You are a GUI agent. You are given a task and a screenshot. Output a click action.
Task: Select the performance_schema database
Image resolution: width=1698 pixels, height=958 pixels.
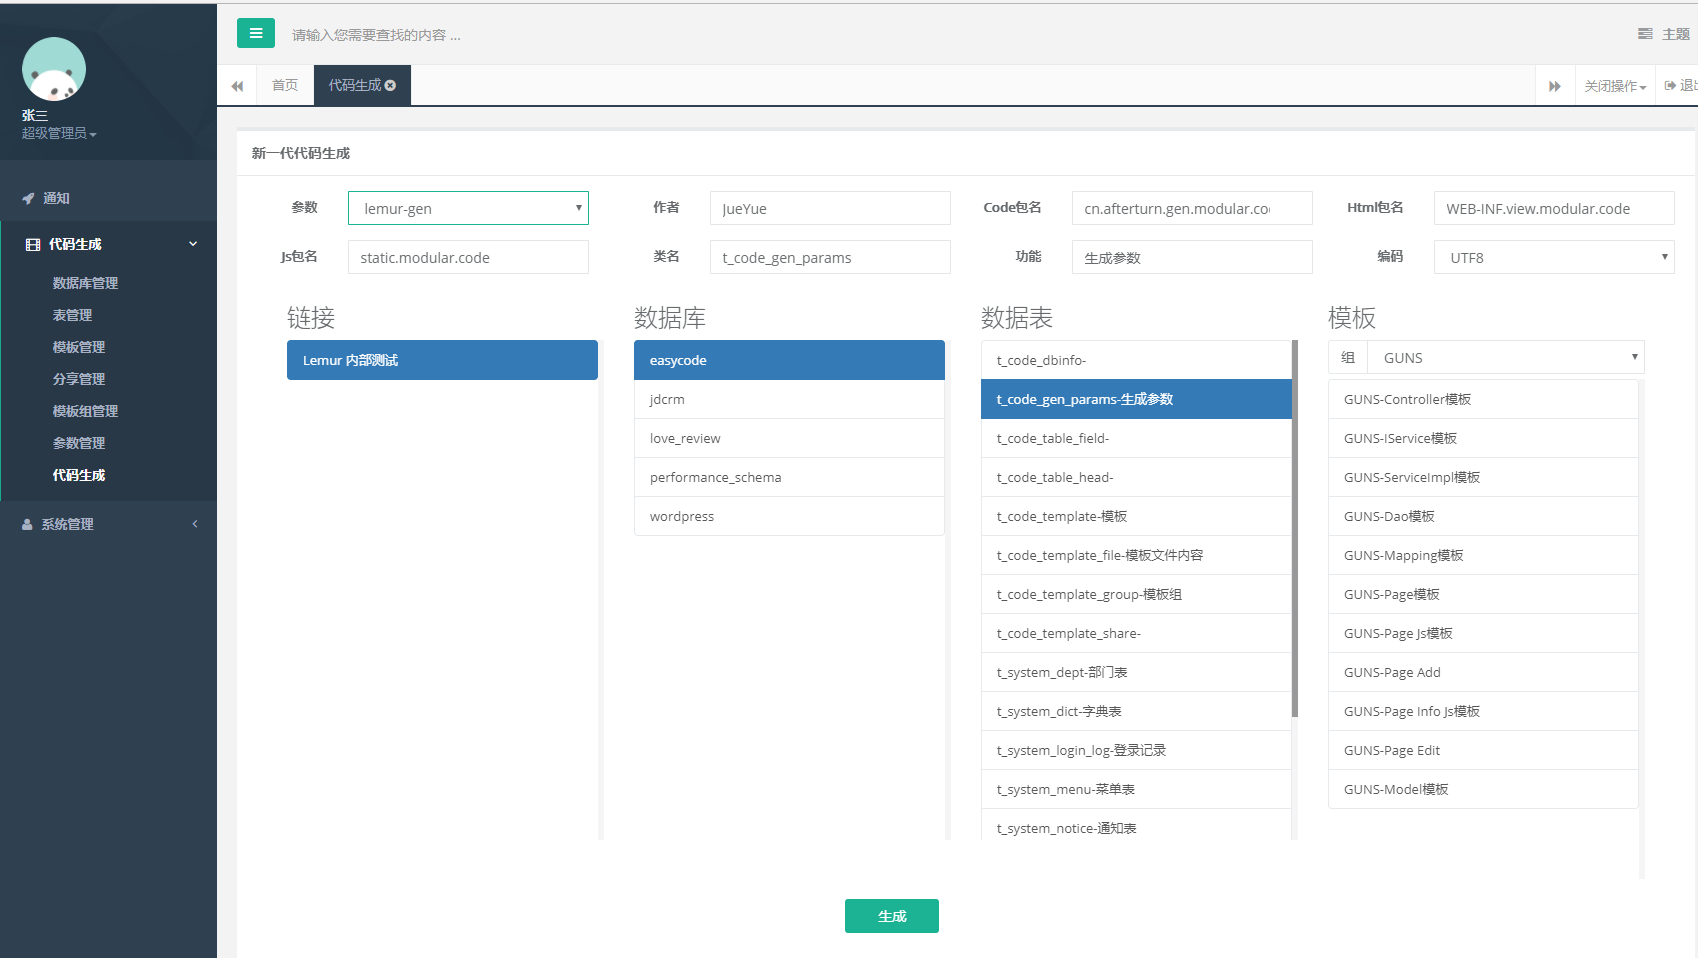click(789, 477)
